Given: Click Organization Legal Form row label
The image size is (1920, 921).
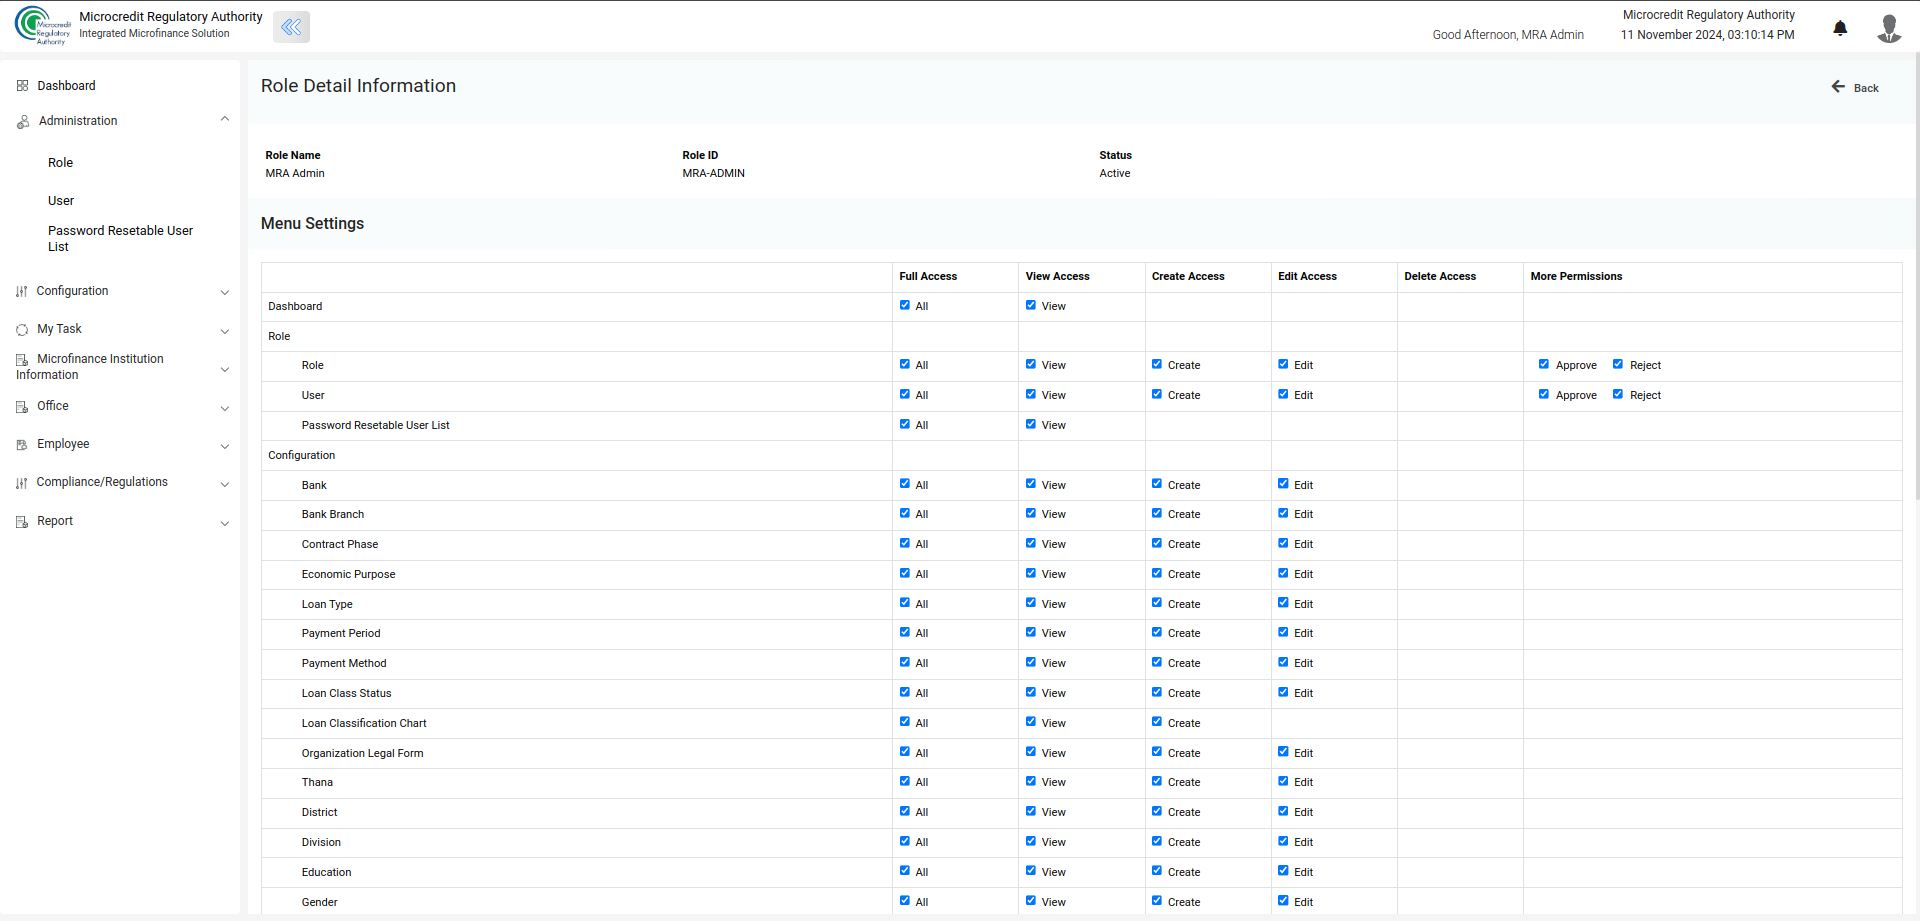Looking at the screenshot, I should pos(362,753).
